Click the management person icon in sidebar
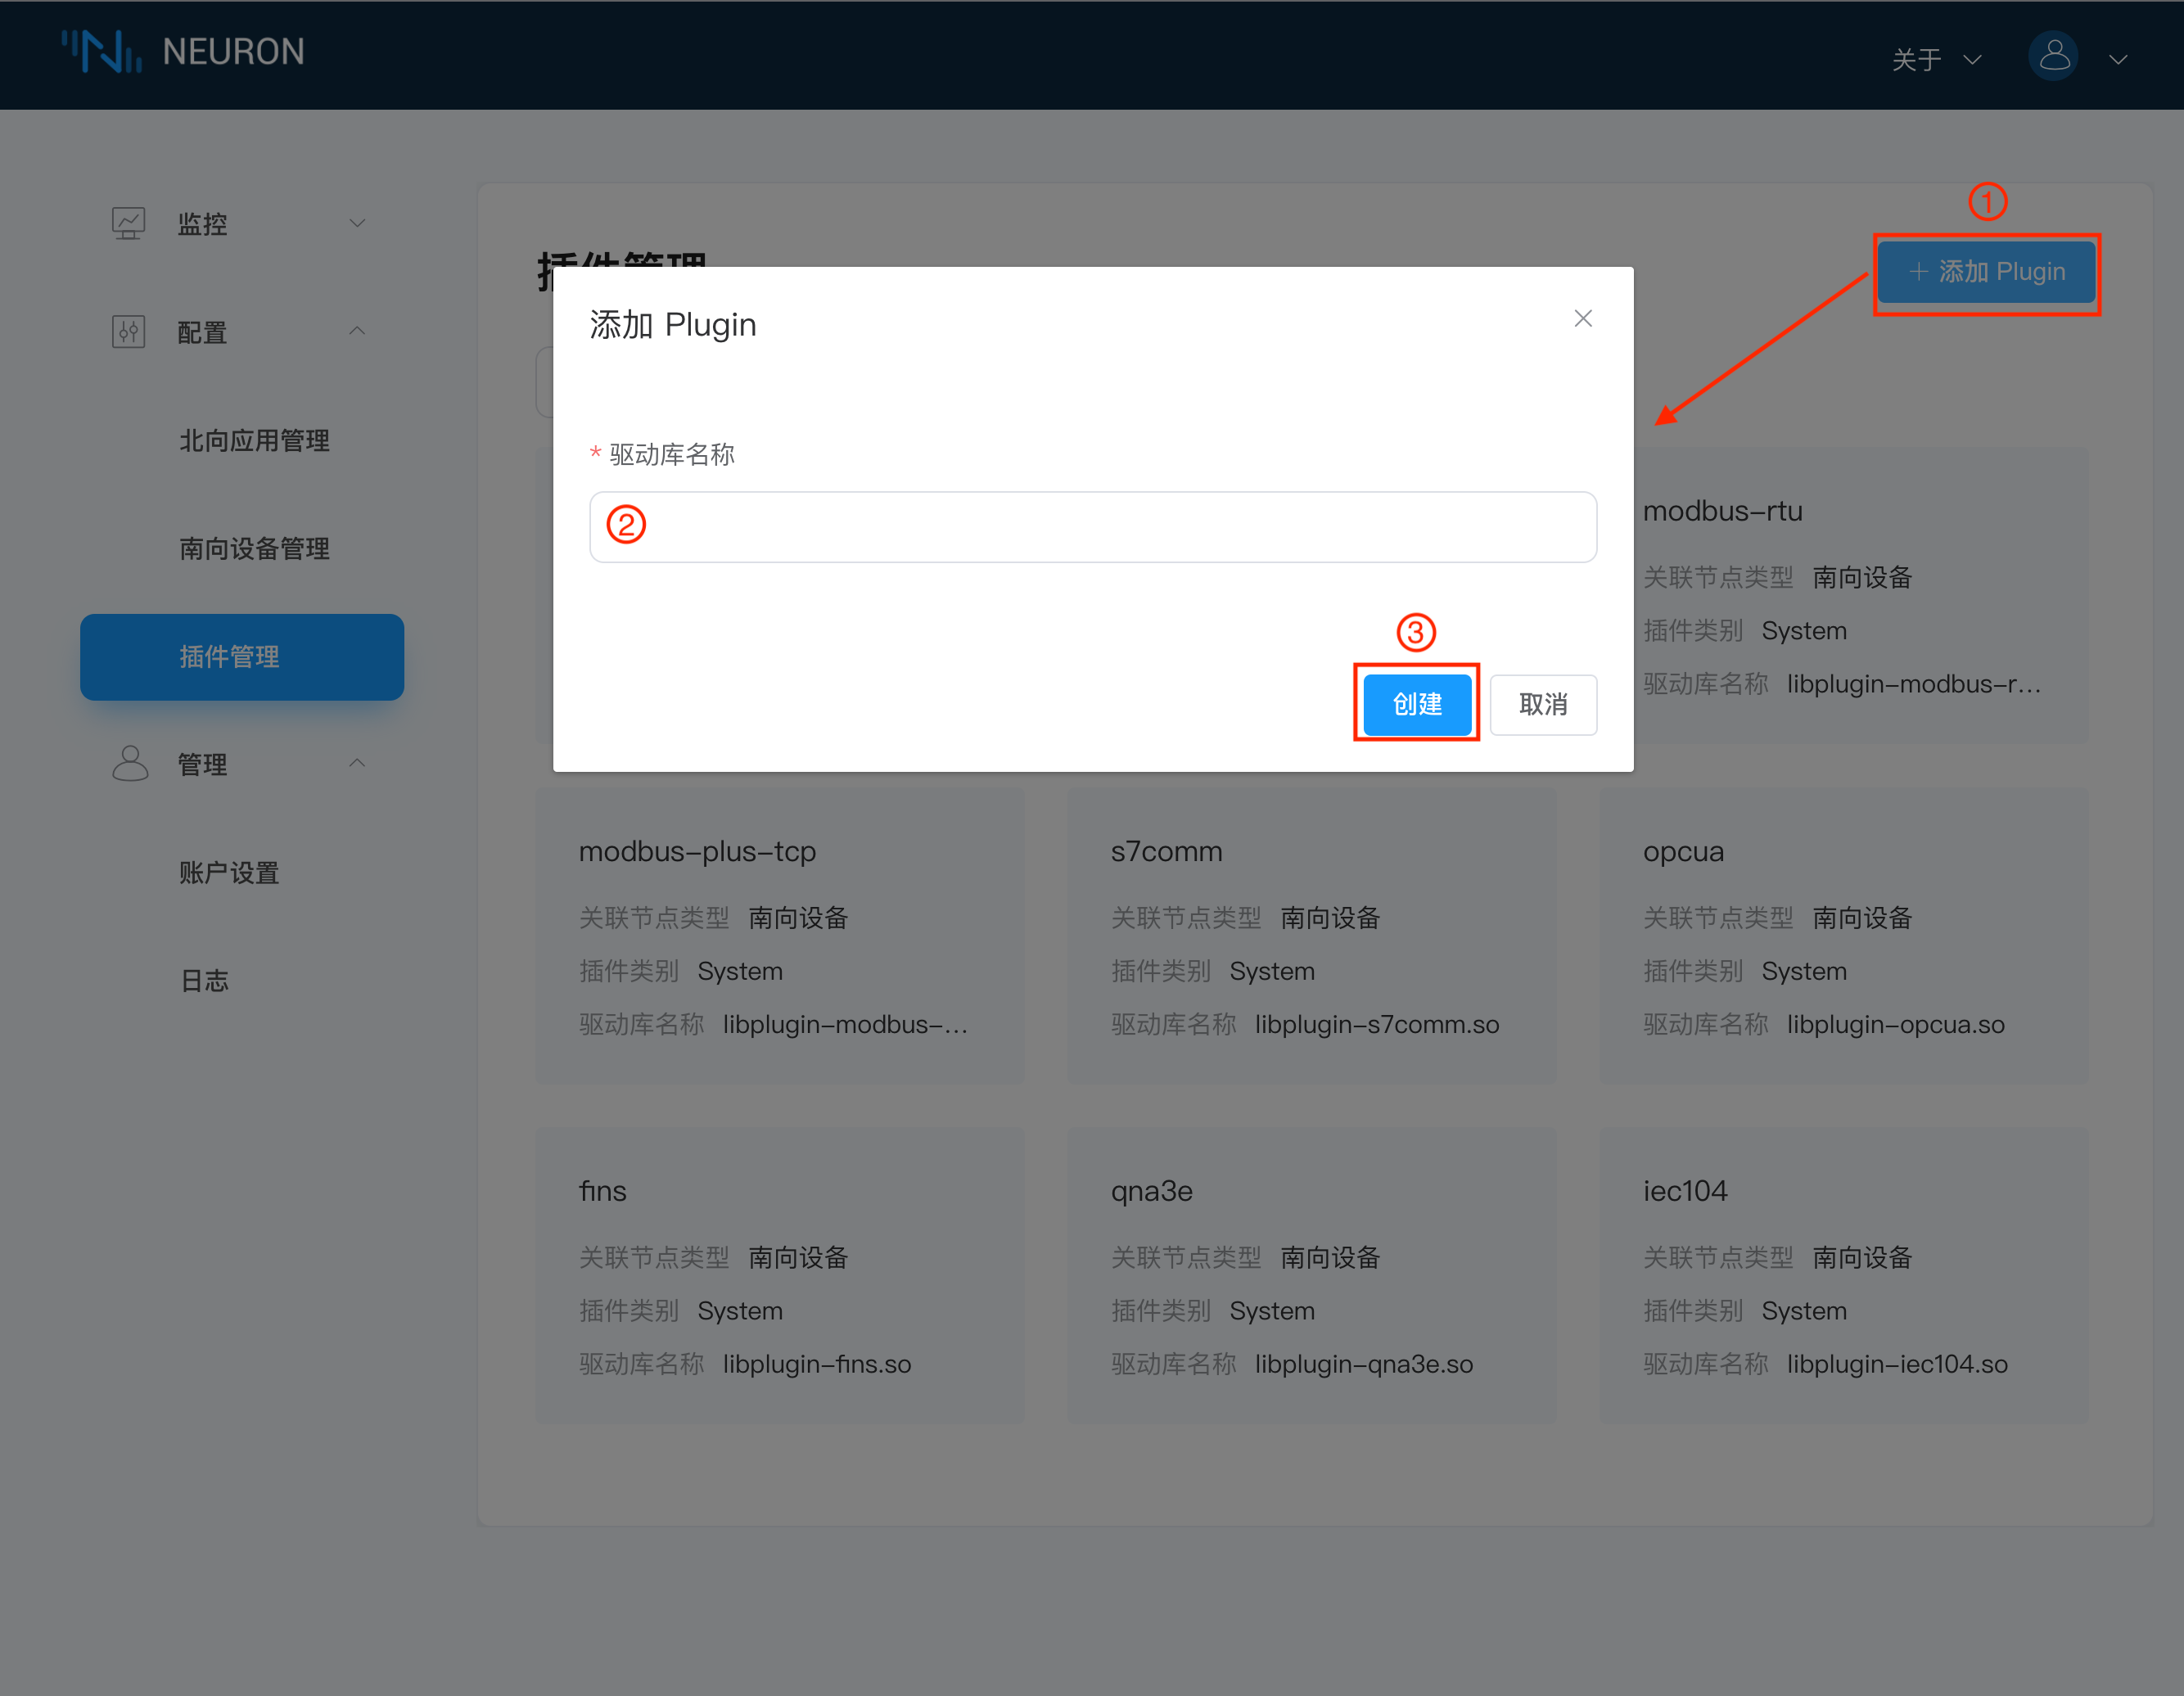Screen dimensions: 2184x1696 pos(129,763)
